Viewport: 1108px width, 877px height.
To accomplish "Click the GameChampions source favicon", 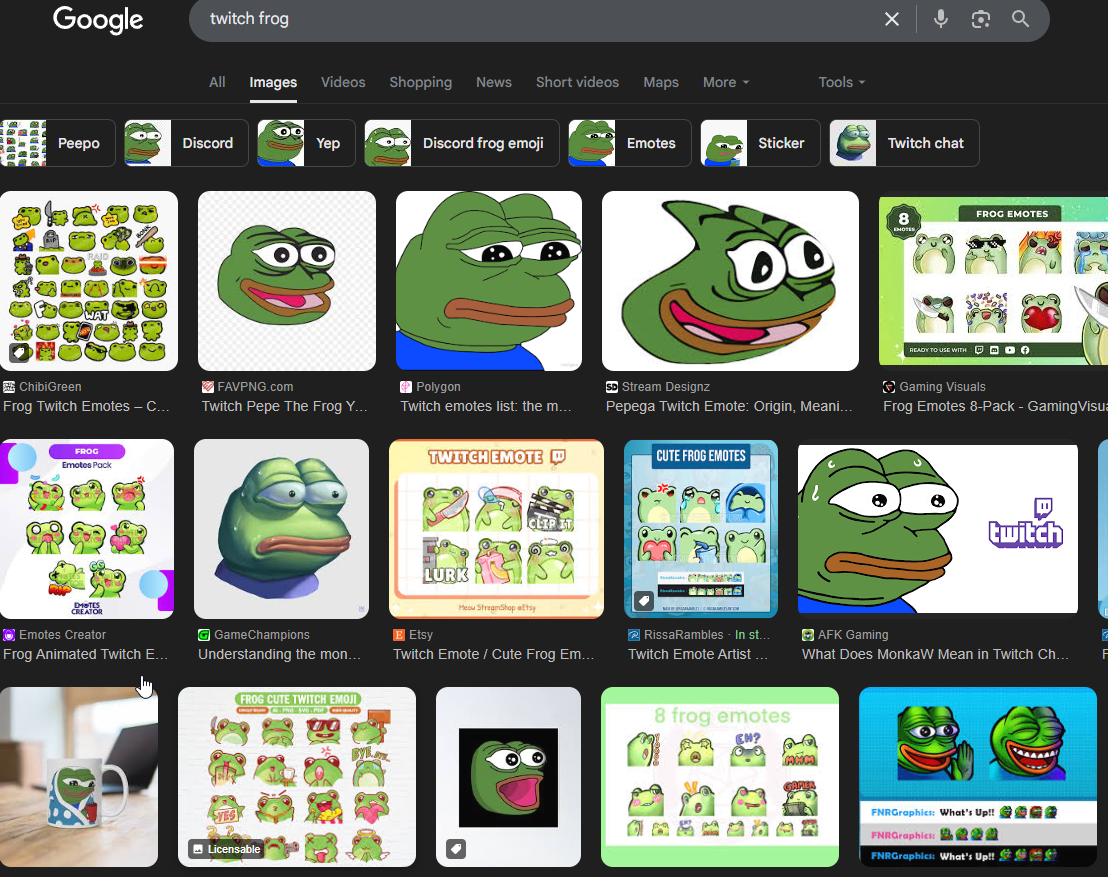I will click(x=204, y=635).
